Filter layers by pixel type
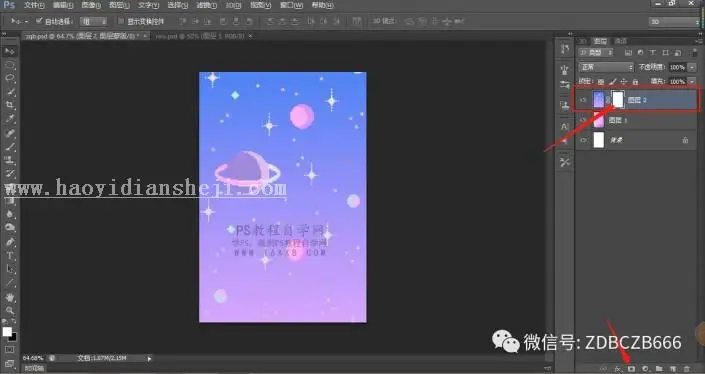This screenshot has height=374, width=705. pyautogui.click(x=628, y=53)
